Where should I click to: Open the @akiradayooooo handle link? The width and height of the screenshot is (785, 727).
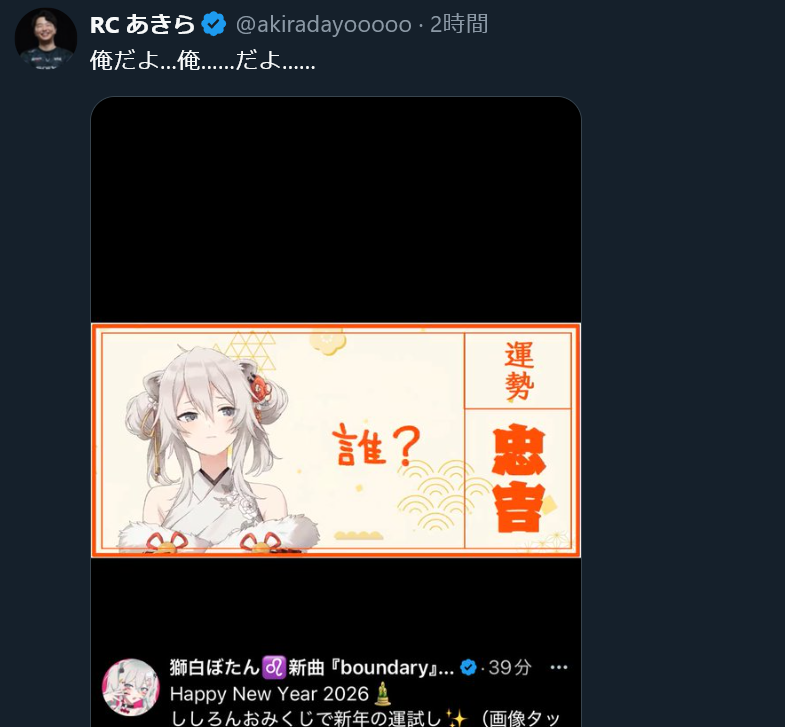323,25
